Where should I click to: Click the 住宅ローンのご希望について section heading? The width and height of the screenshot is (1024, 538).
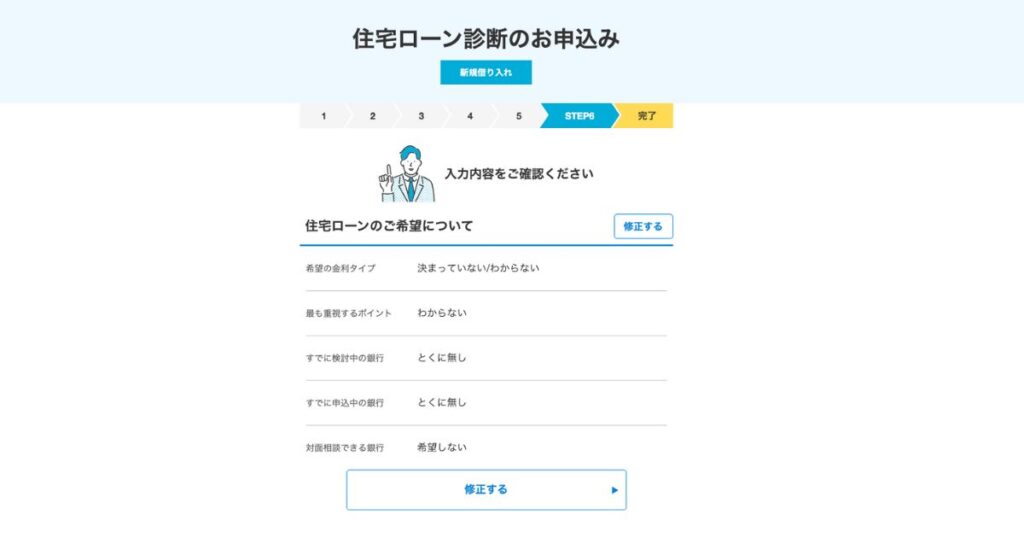[x=389, y=226]
